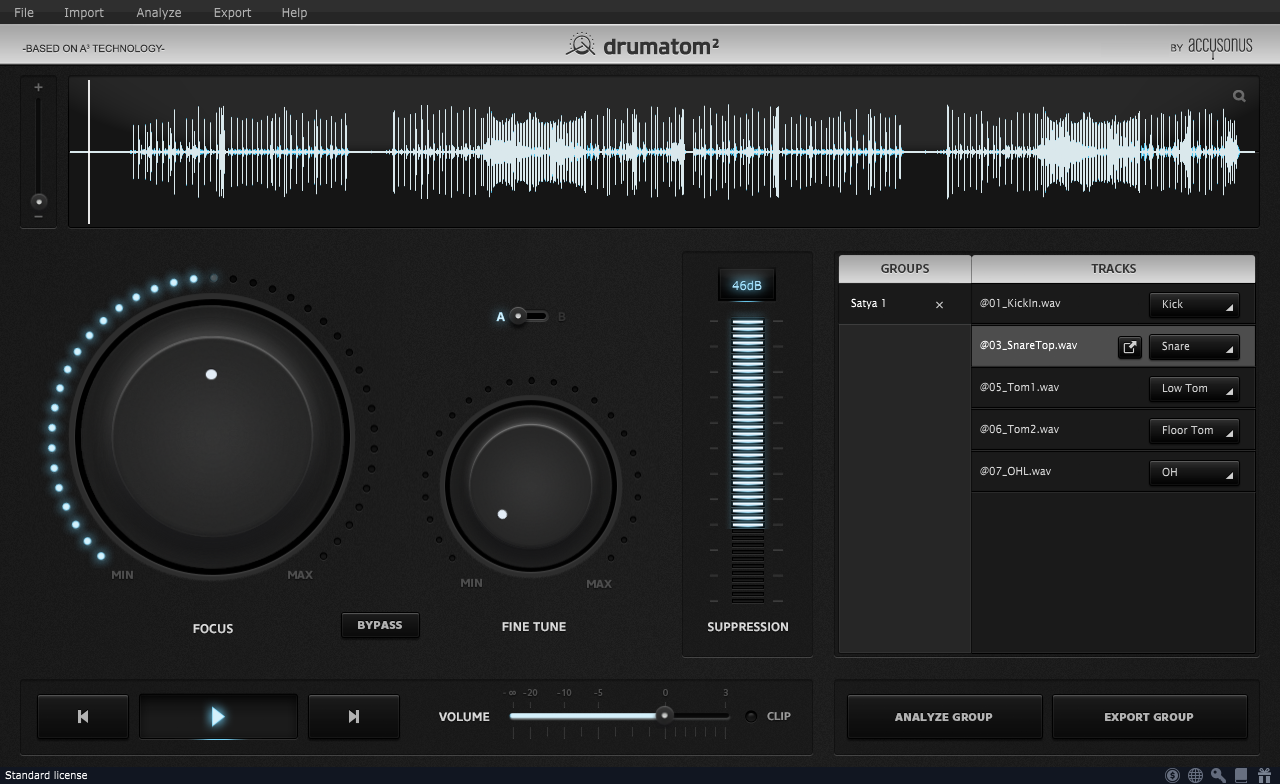1280x784 pixels.
Task: Click the suppression level meter
Action: [x=748, y=460]
